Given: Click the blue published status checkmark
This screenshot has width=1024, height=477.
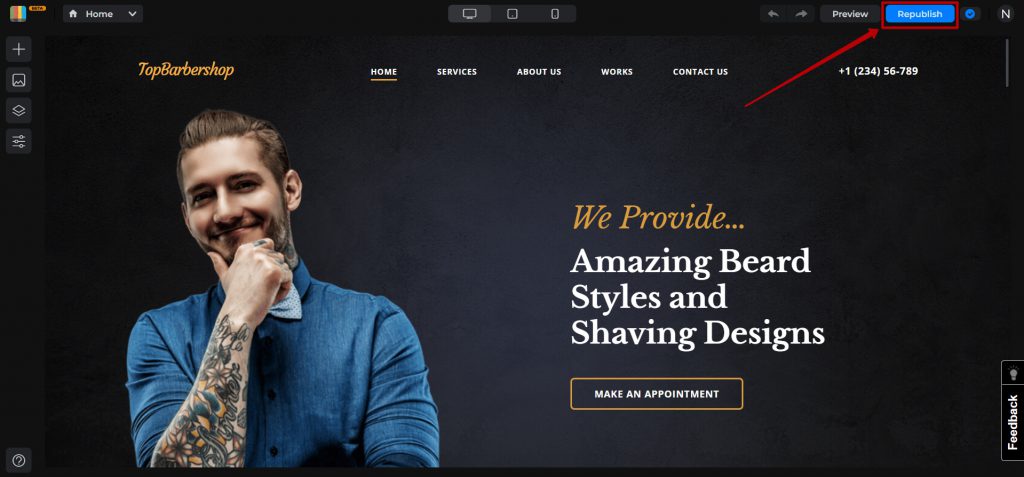Looking at the screenshot, I should (970, 14).
